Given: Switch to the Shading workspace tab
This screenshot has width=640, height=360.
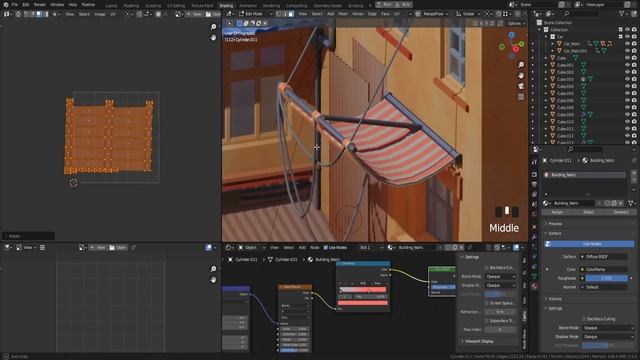Looking at the screenshot, I should click(x=226, y=6).
